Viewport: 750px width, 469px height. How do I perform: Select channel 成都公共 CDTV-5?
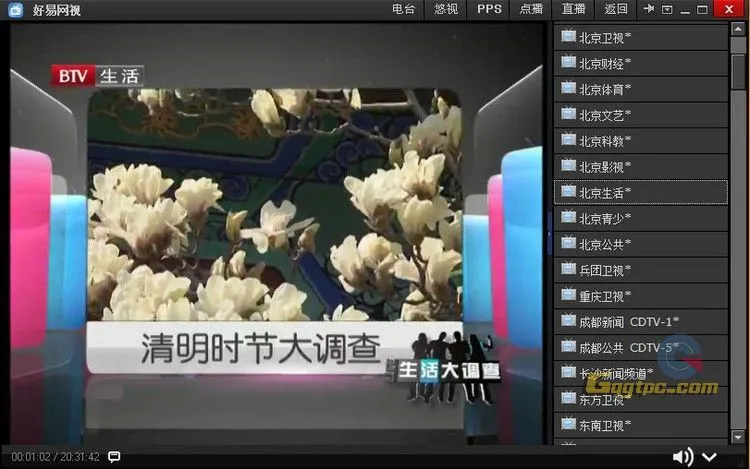(x=640, y=348)
